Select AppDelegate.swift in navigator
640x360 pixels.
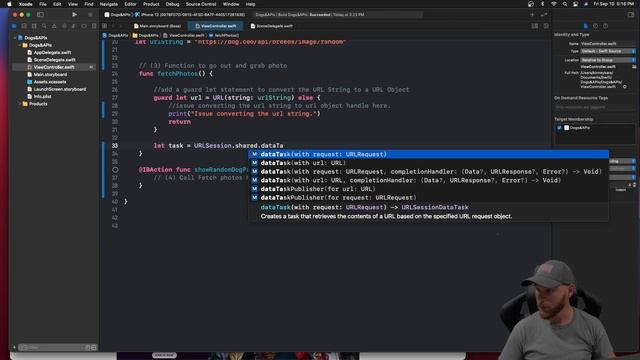[x=52, y=52]
